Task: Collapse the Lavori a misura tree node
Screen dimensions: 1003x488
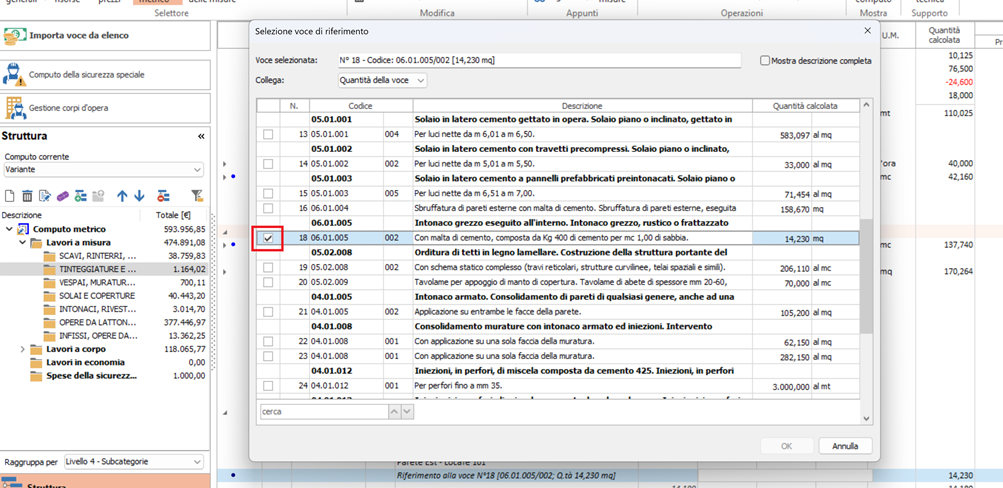Action: (22, 242)
